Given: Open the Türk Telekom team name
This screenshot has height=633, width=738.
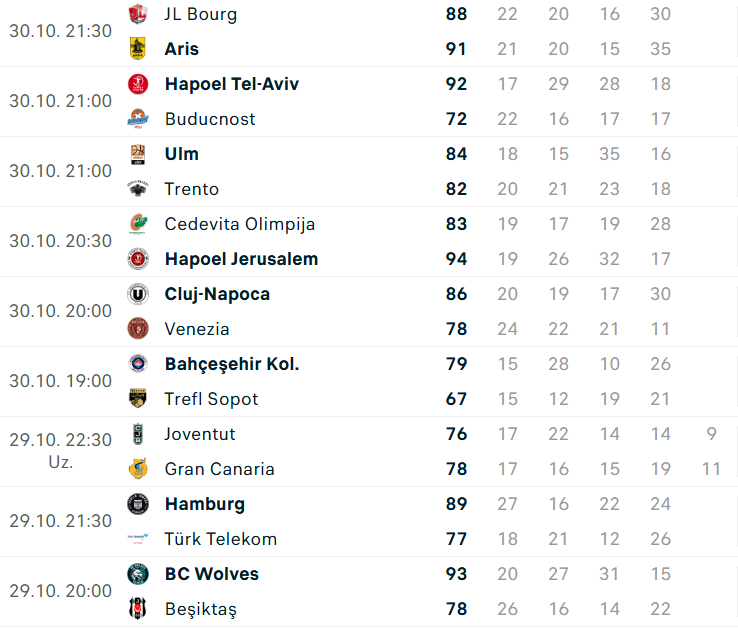Looking at the screenshot, I should pos(221,539).
